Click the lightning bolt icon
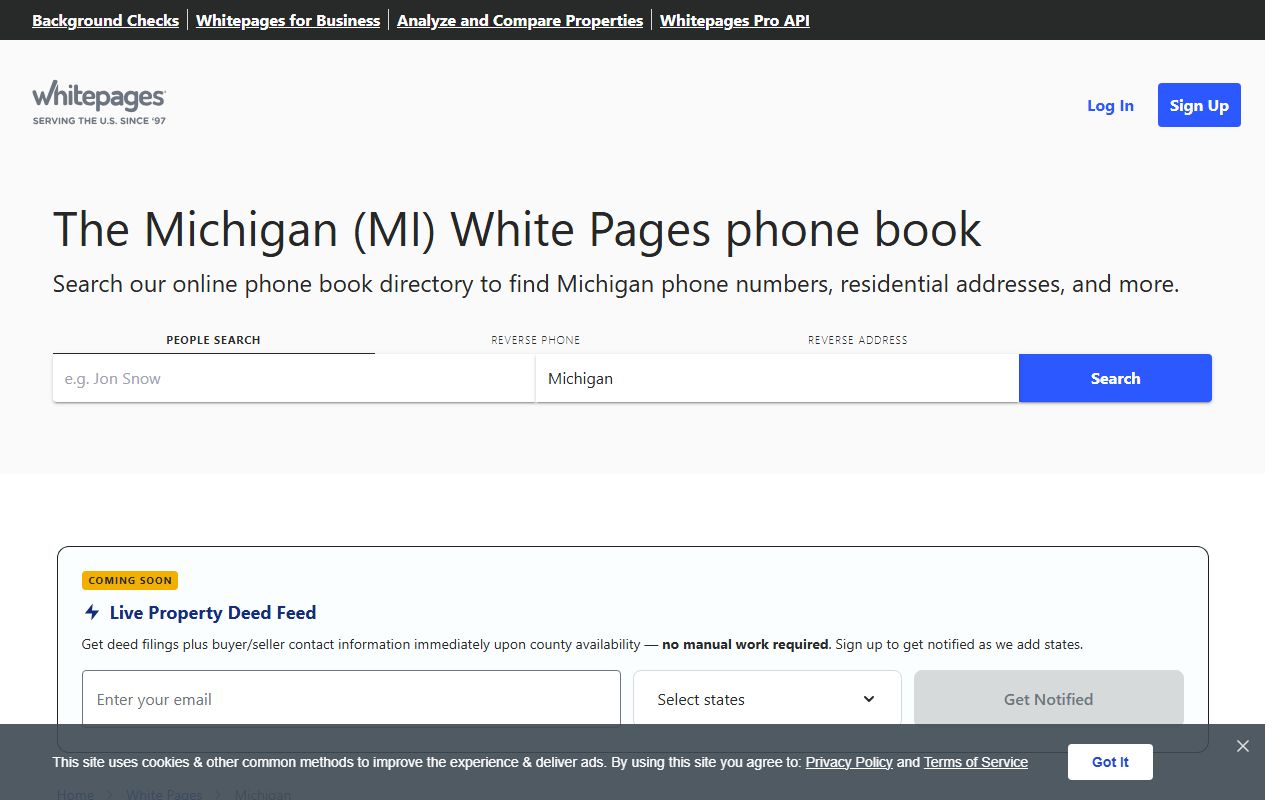 tap(92, 612)
